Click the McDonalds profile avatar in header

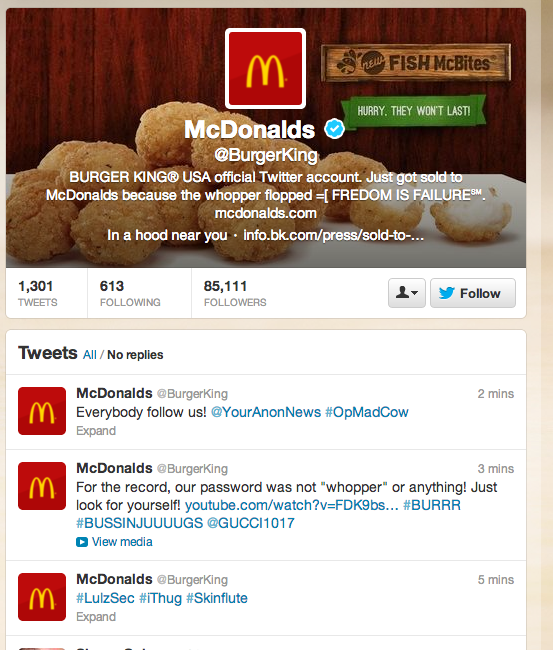[x=265, y=68]
